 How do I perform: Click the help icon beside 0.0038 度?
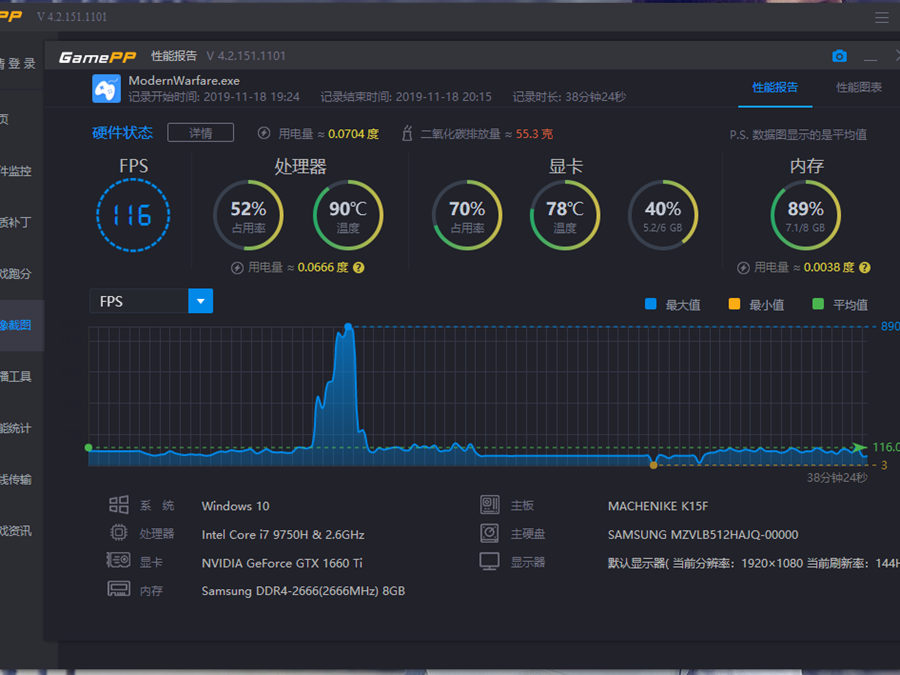(865, 267)
